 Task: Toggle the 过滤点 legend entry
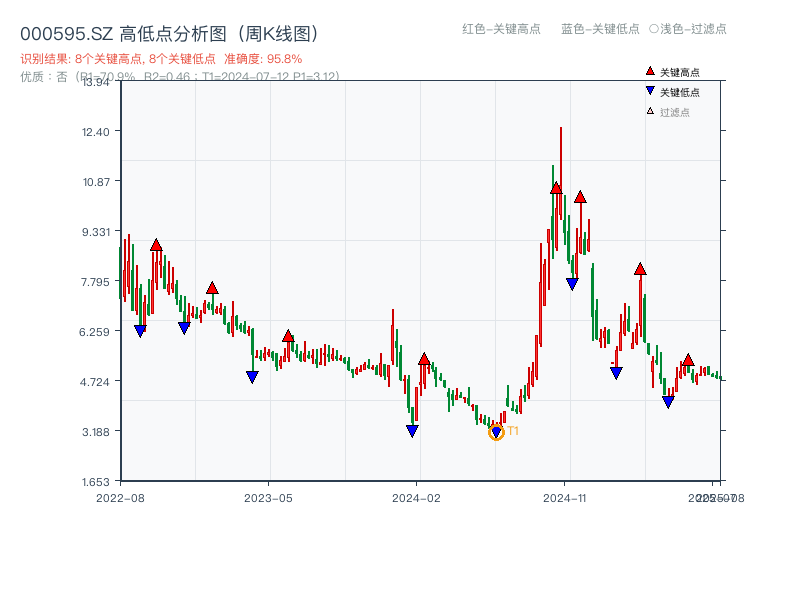click(x=668, y=112)
